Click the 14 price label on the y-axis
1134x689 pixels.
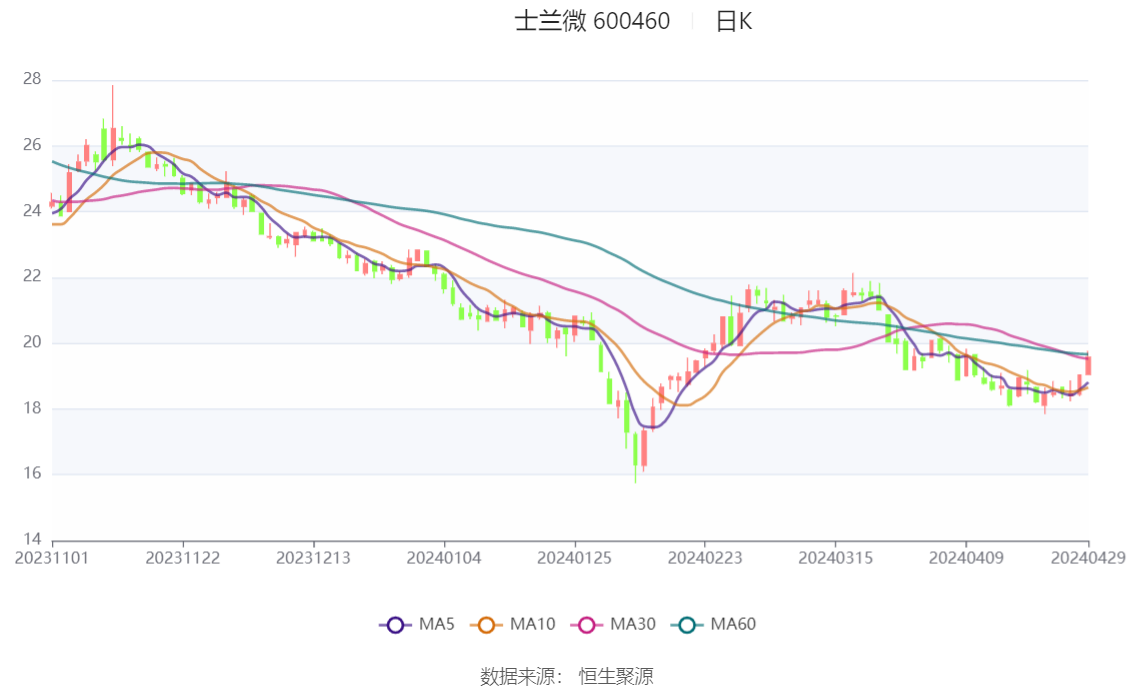click(31, 539)
